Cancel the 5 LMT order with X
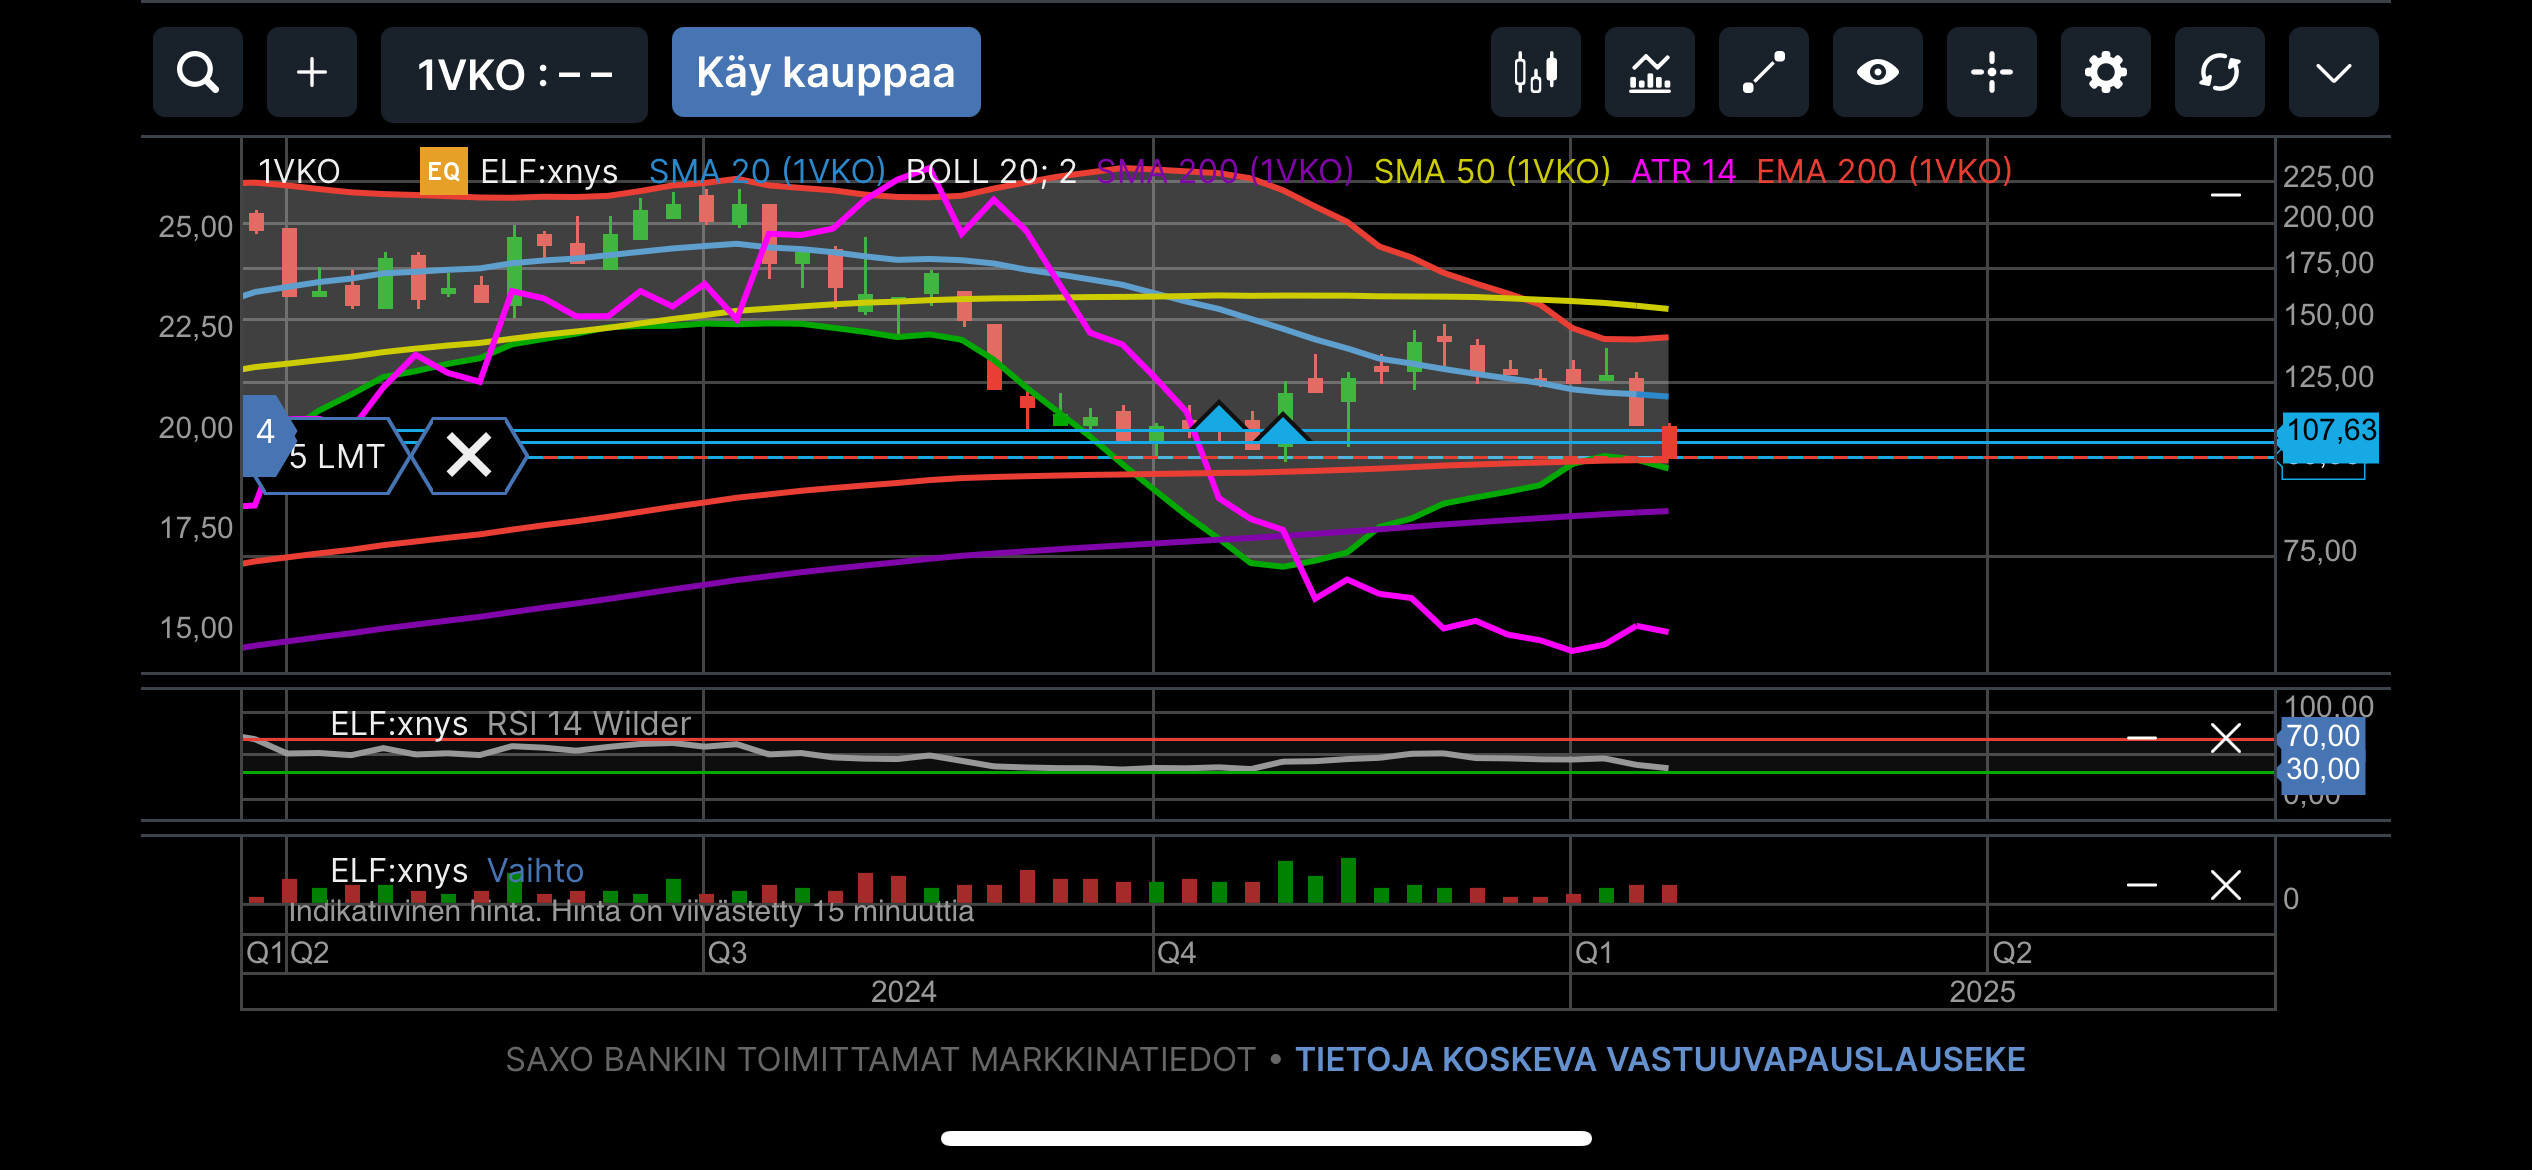 (x=468, y=456)
